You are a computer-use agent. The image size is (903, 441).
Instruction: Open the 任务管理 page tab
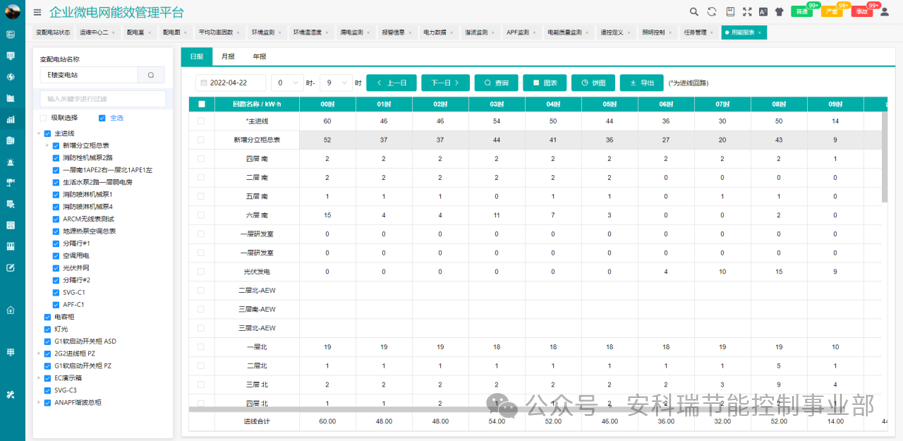pos(698,33)
